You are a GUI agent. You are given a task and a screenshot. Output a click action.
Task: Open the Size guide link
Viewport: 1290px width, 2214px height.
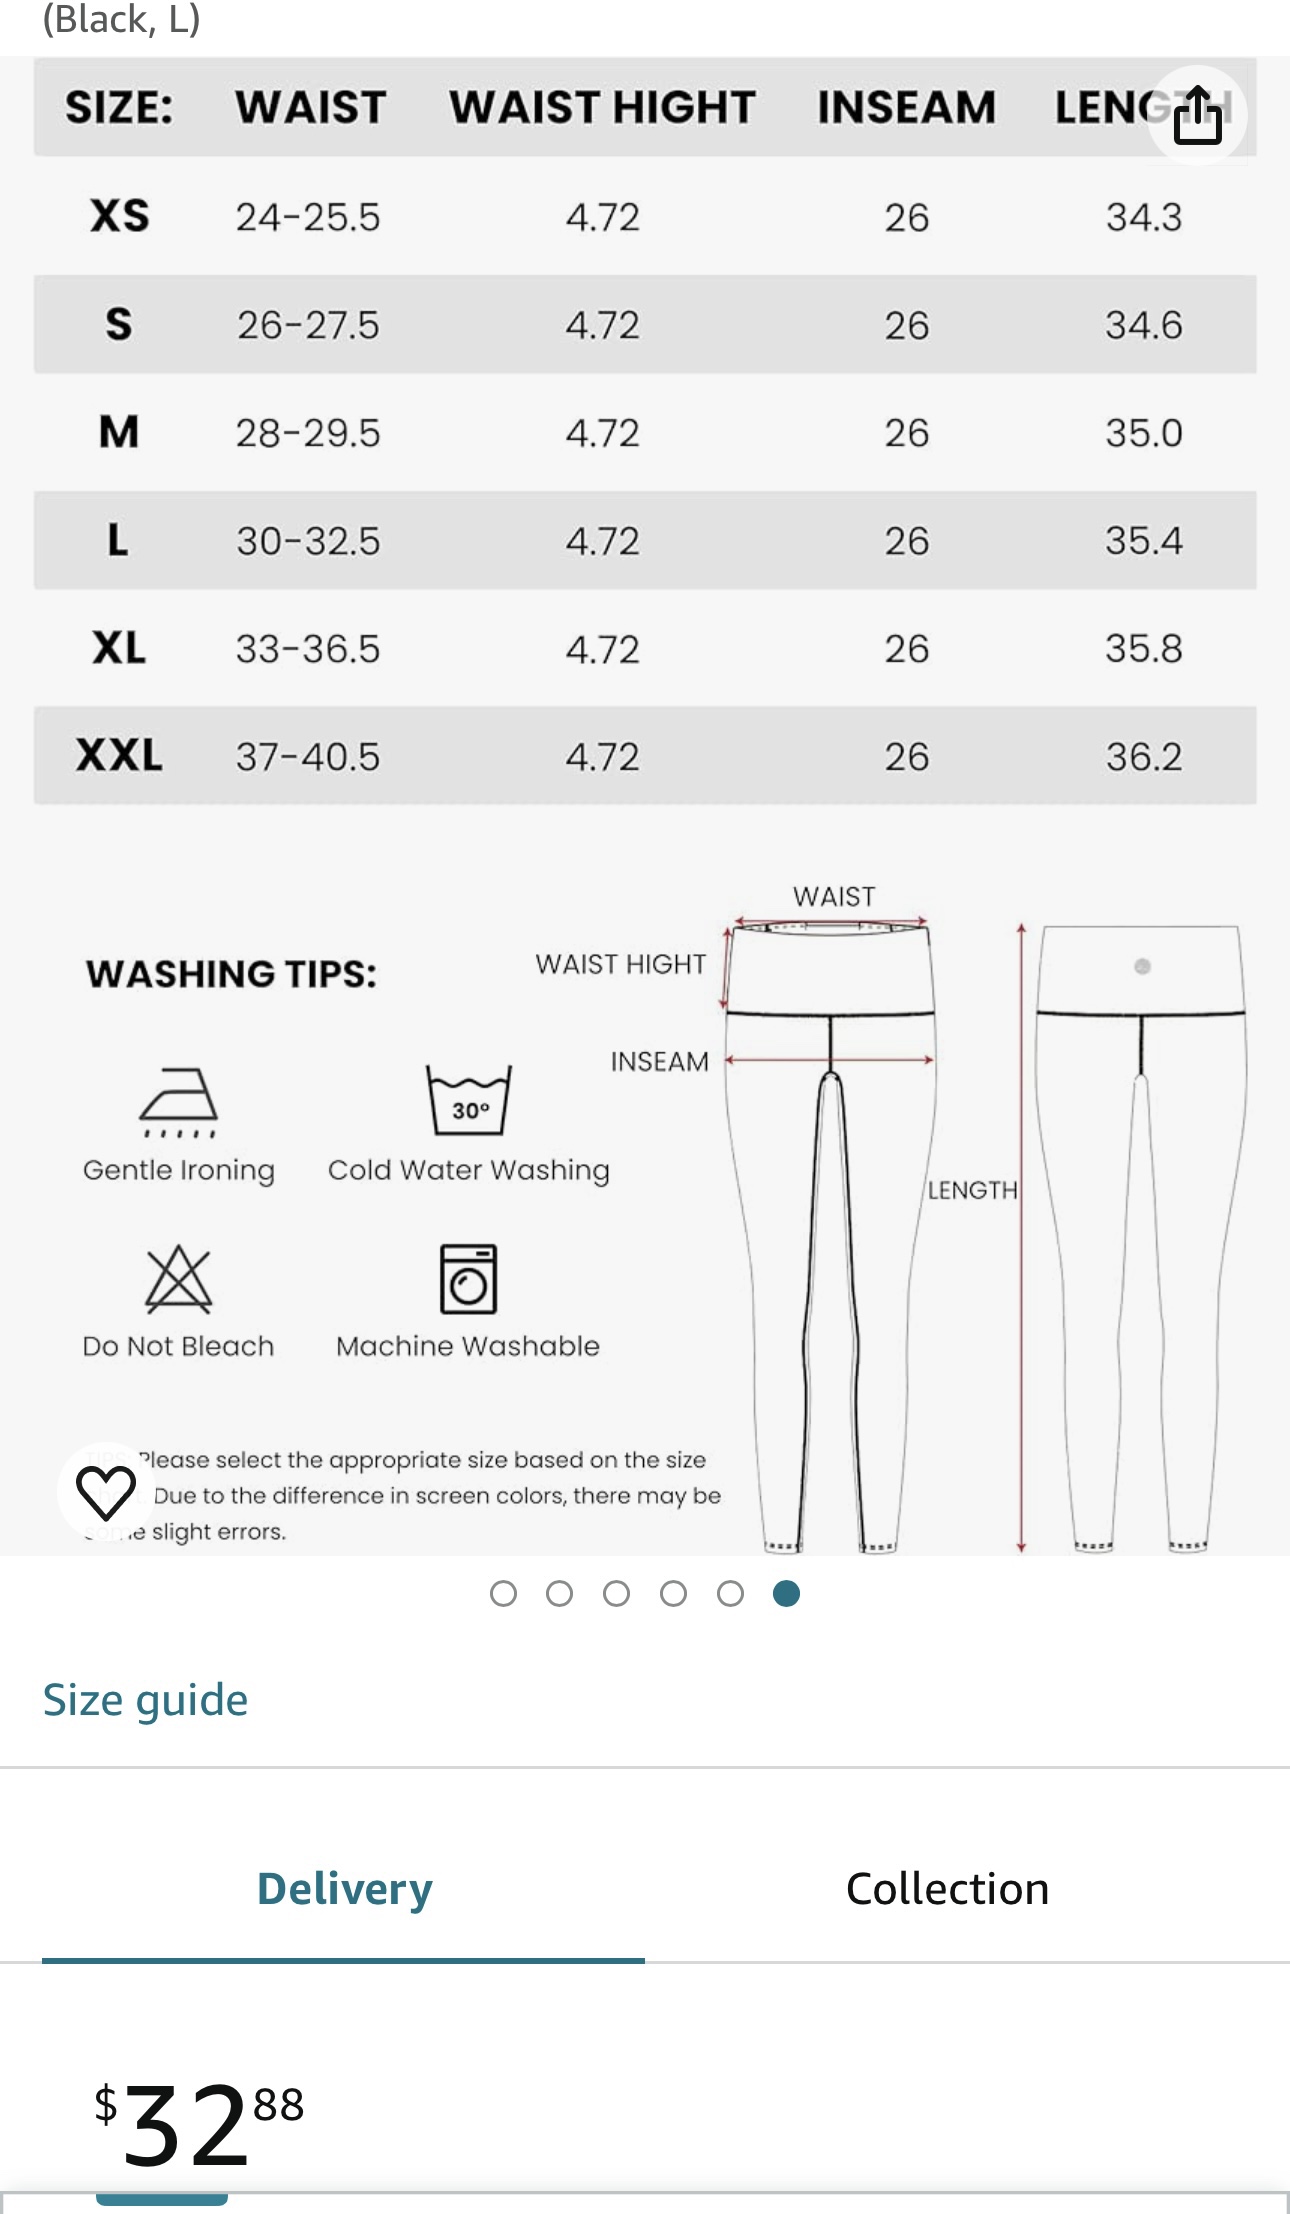coord(144,1698)
